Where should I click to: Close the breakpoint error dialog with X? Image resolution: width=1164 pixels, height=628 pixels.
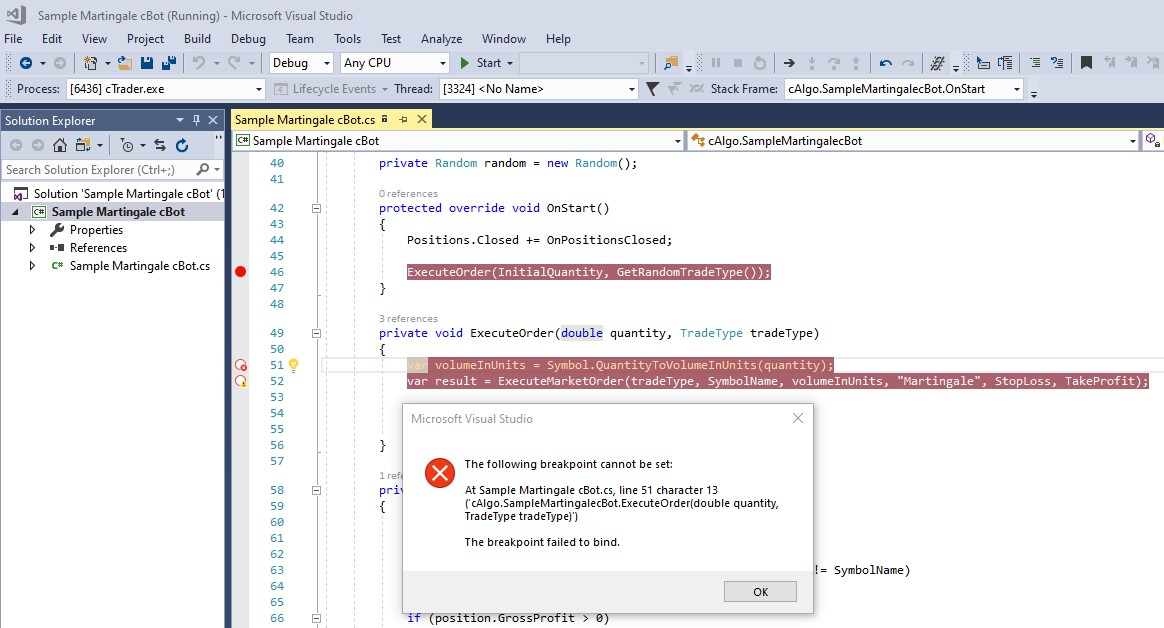[797, 419]
